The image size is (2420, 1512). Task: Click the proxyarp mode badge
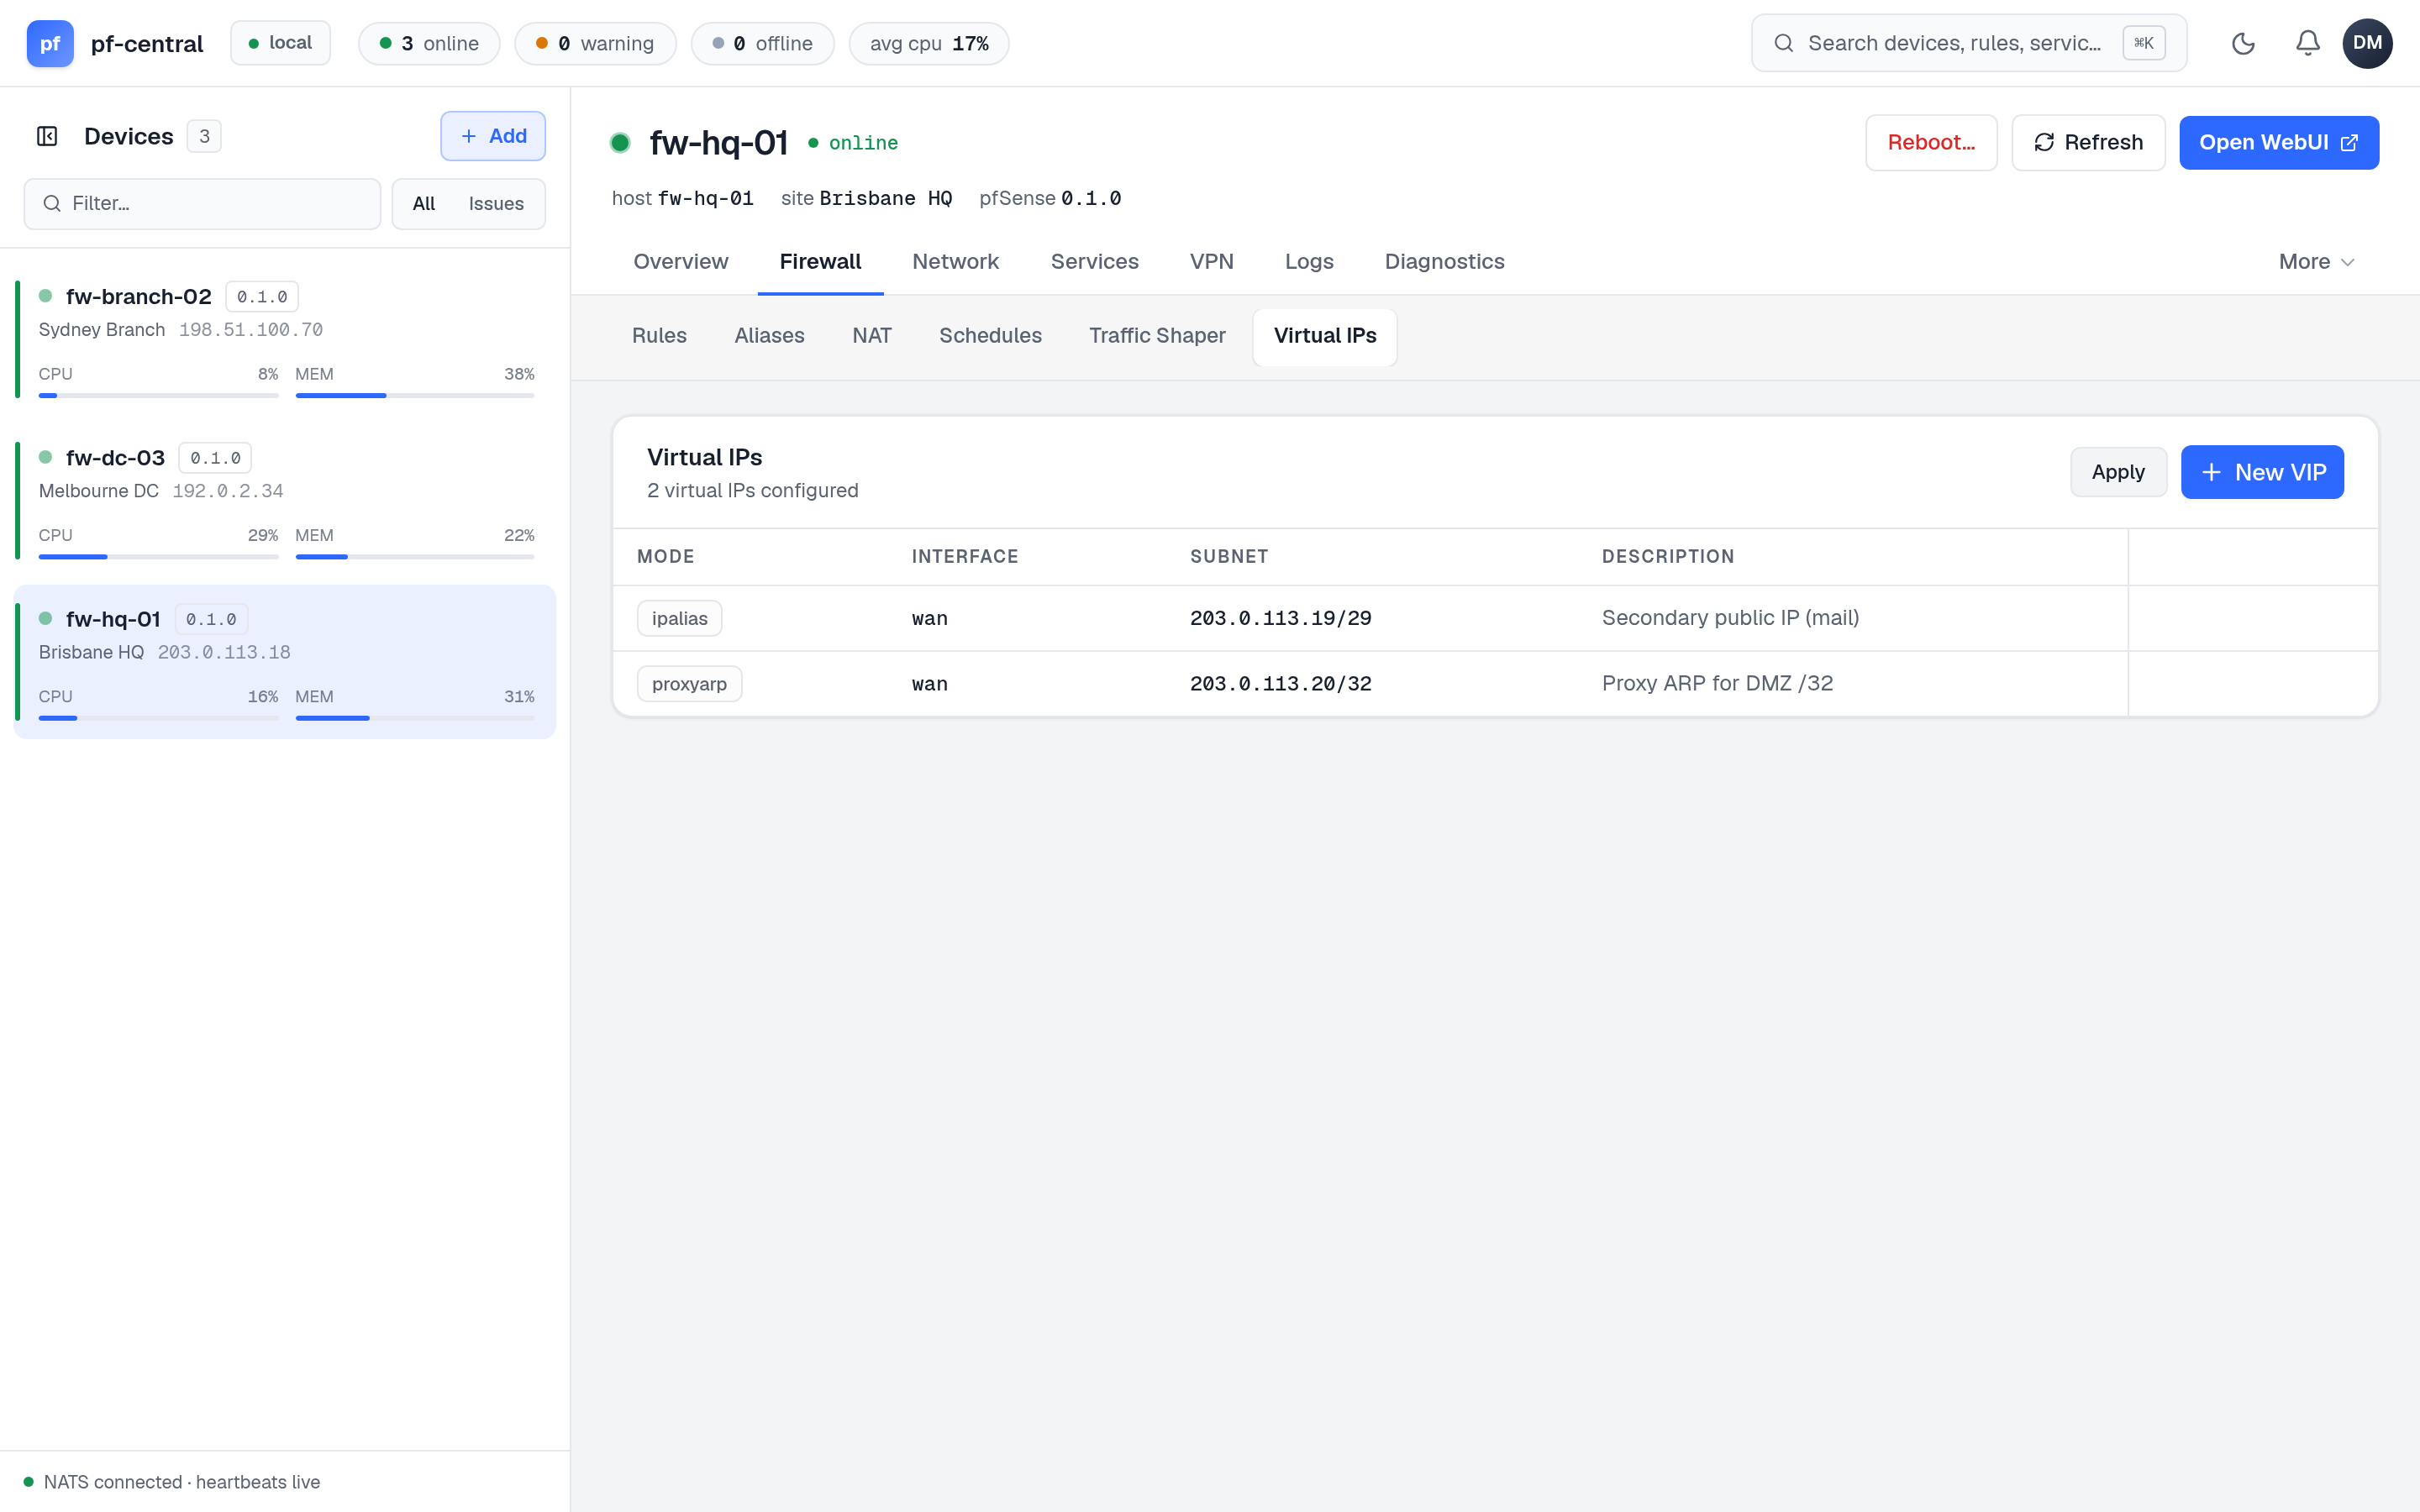pos(689,684)
